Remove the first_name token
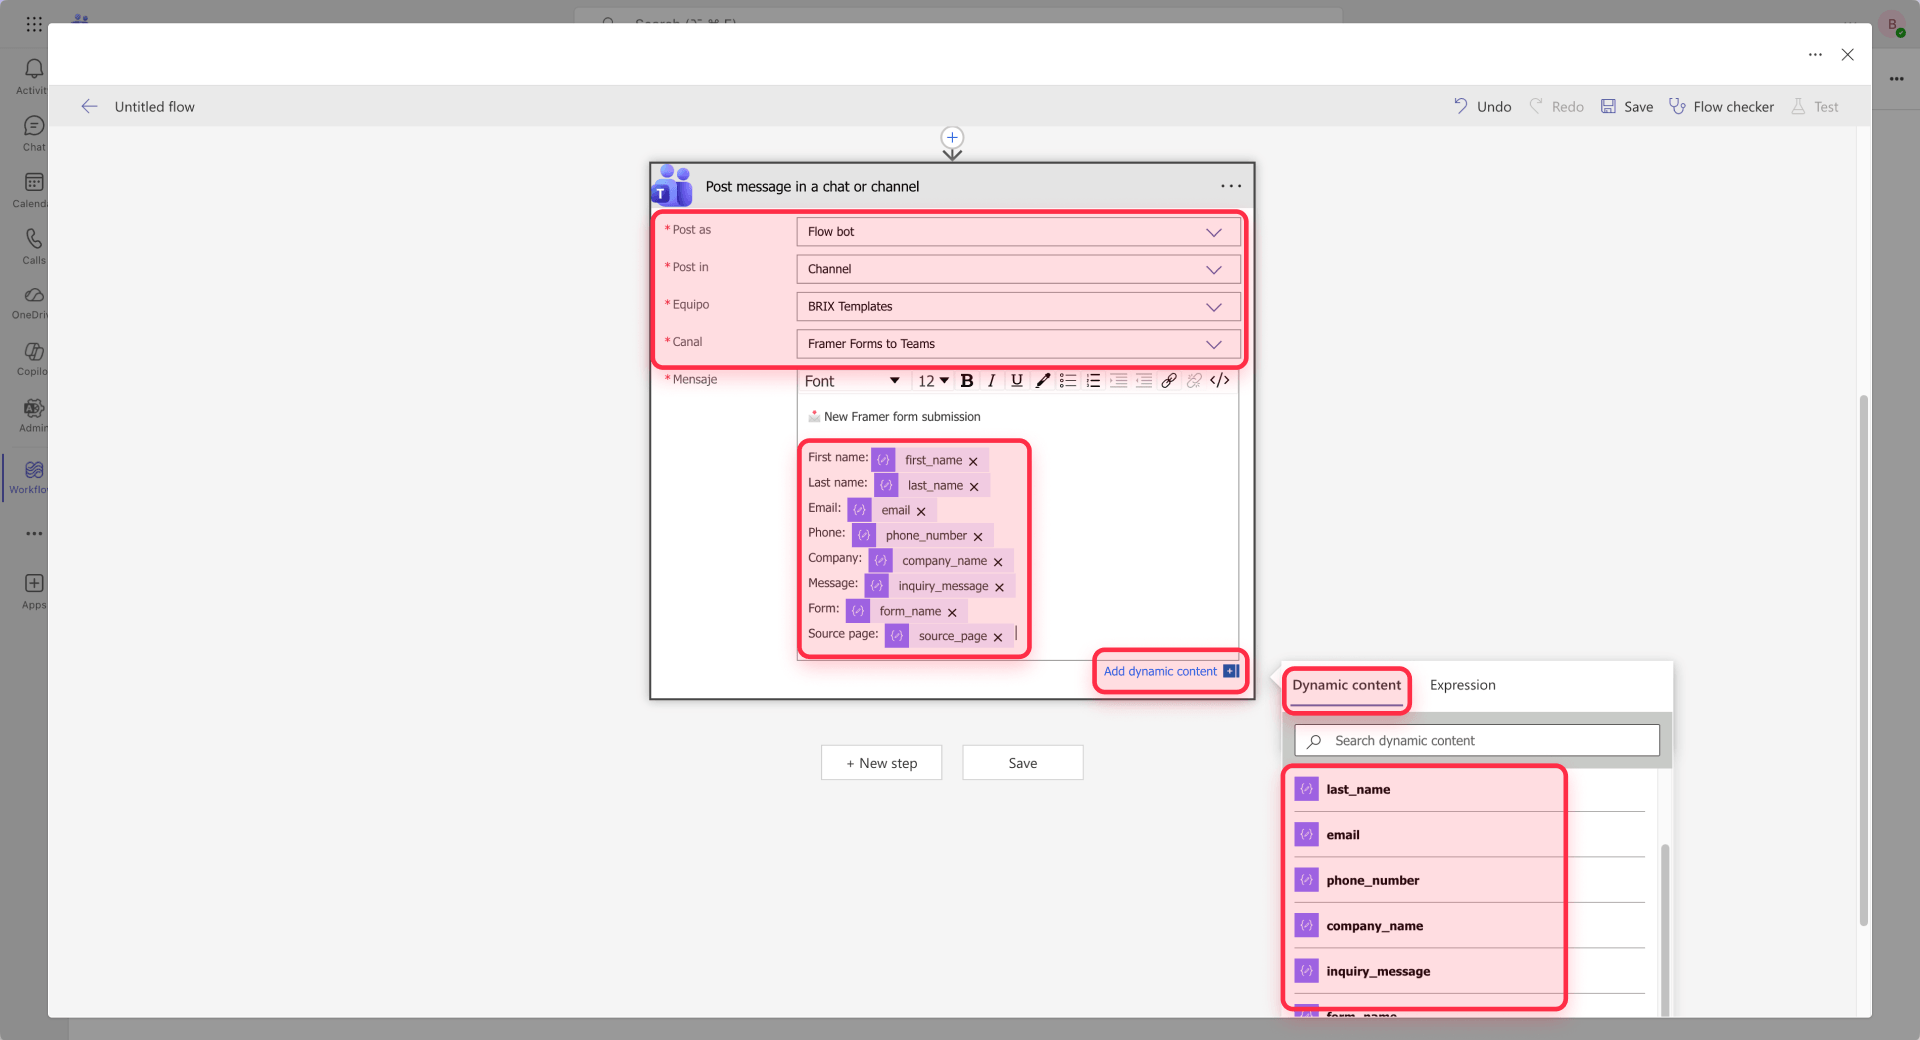The width and height of the screenshot is (1920, 1040). (x=973, y=461)
